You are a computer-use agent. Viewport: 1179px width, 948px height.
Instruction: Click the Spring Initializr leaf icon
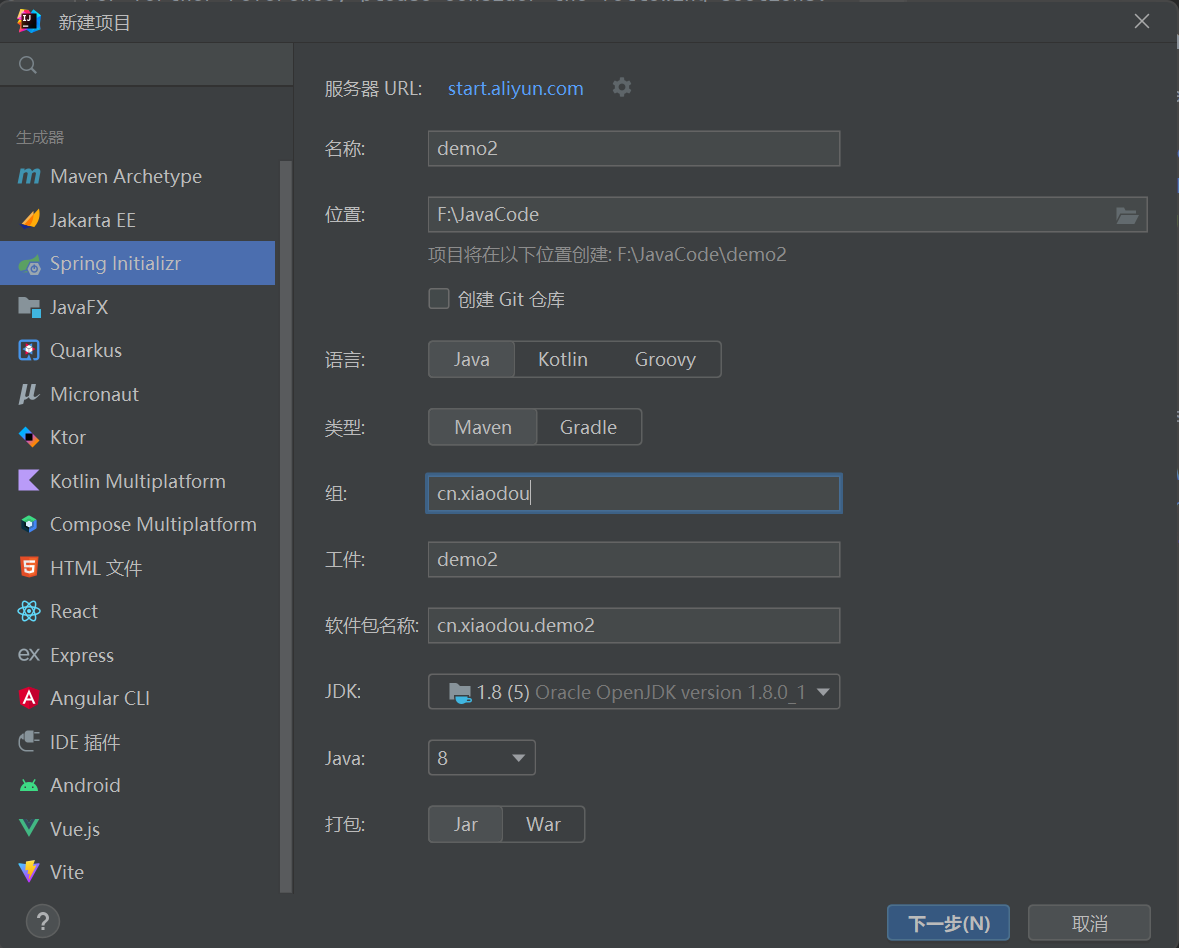(29, 264)
